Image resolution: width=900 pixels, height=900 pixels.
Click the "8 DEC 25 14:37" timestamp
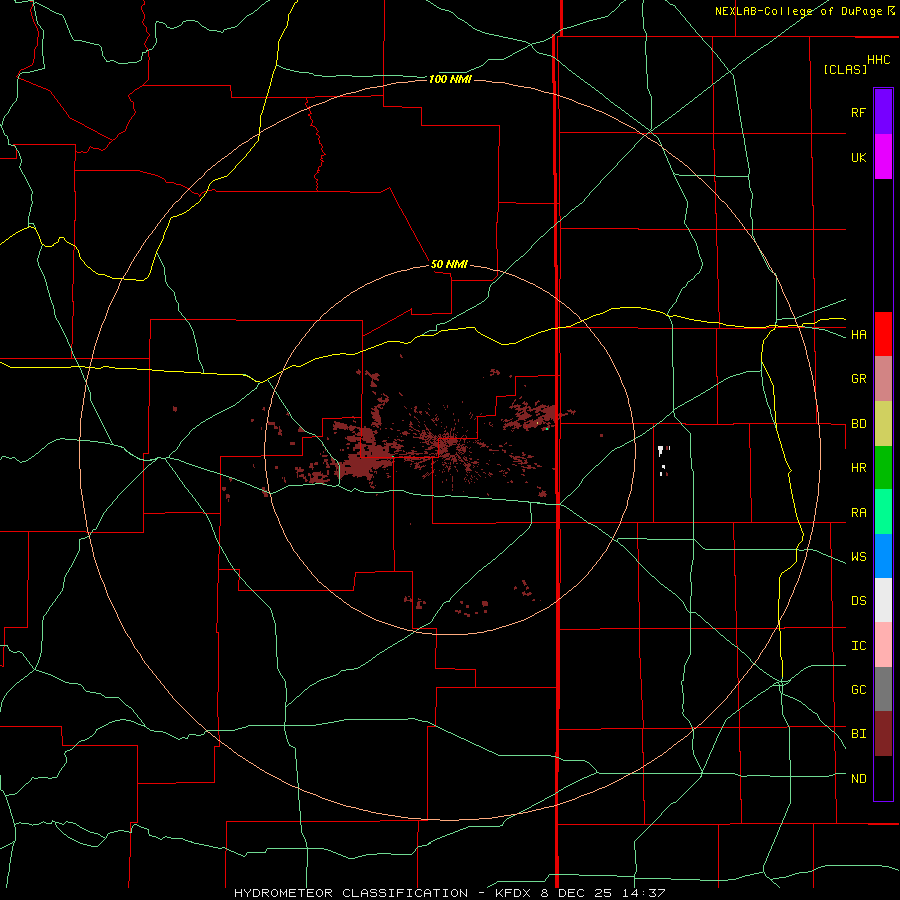tap(603, 893)
